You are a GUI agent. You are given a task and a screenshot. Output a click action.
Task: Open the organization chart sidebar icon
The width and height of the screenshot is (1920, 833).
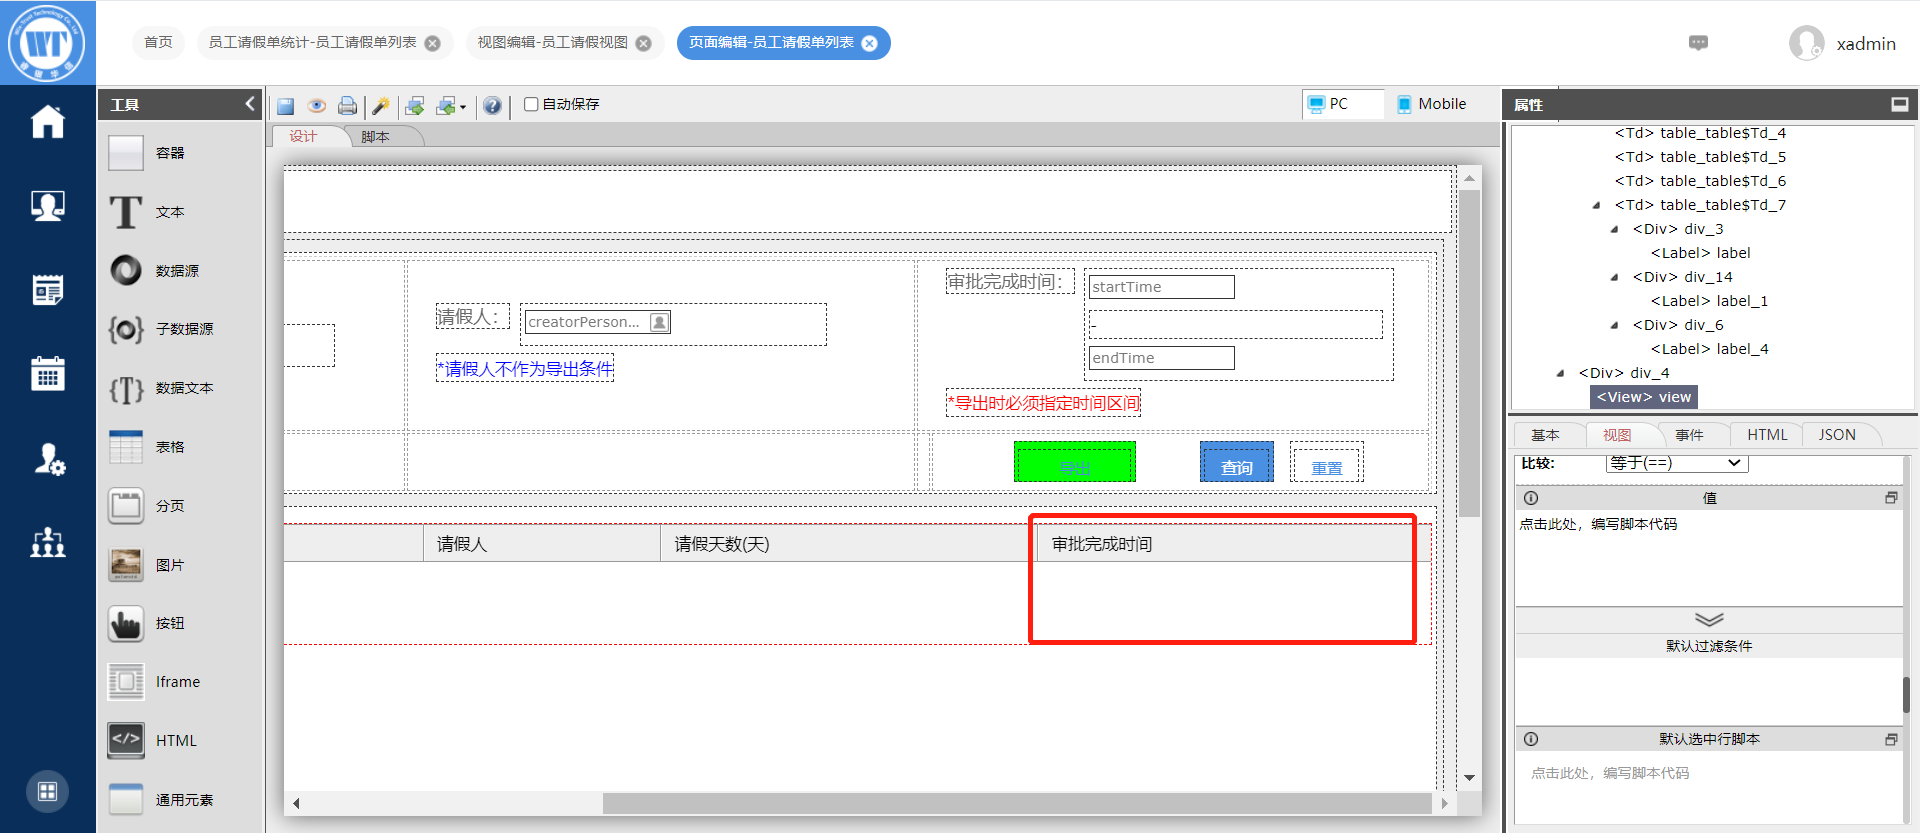48,542
